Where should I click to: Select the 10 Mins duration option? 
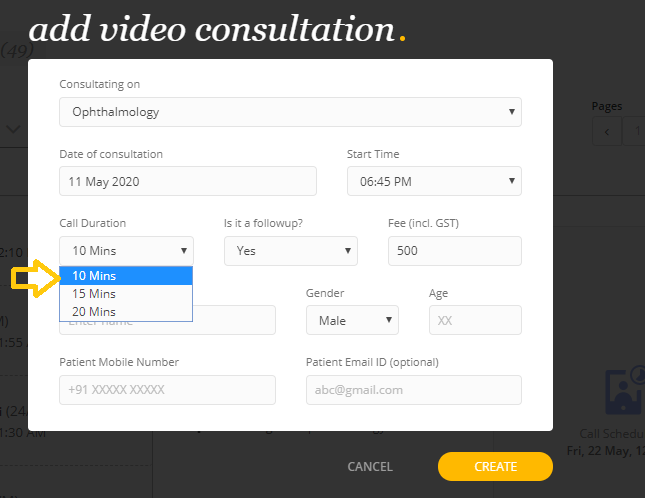pyautogui.click(x=126, y=276)
